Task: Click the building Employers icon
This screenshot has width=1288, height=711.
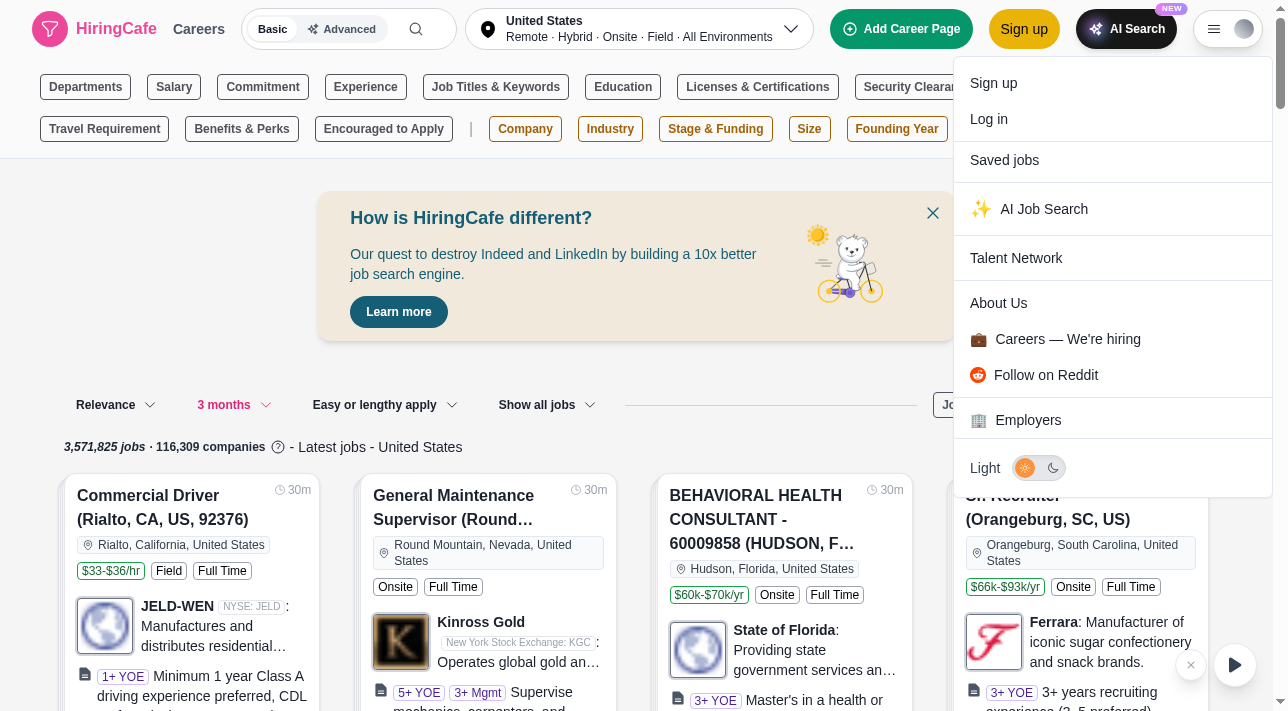Action: click(x=979, y=420)
